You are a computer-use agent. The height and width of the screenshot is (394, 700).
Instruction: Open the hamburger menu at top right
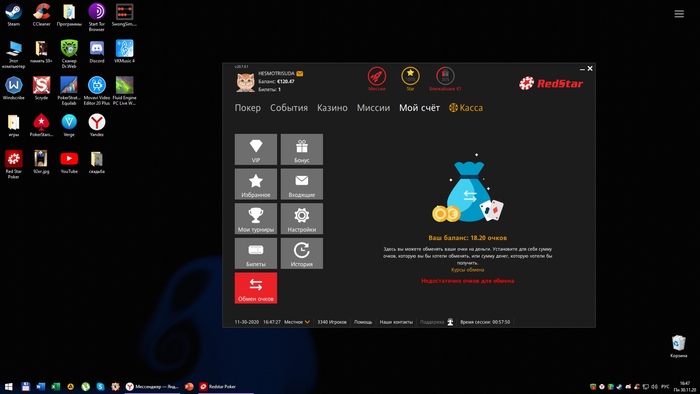coord(679,14)
